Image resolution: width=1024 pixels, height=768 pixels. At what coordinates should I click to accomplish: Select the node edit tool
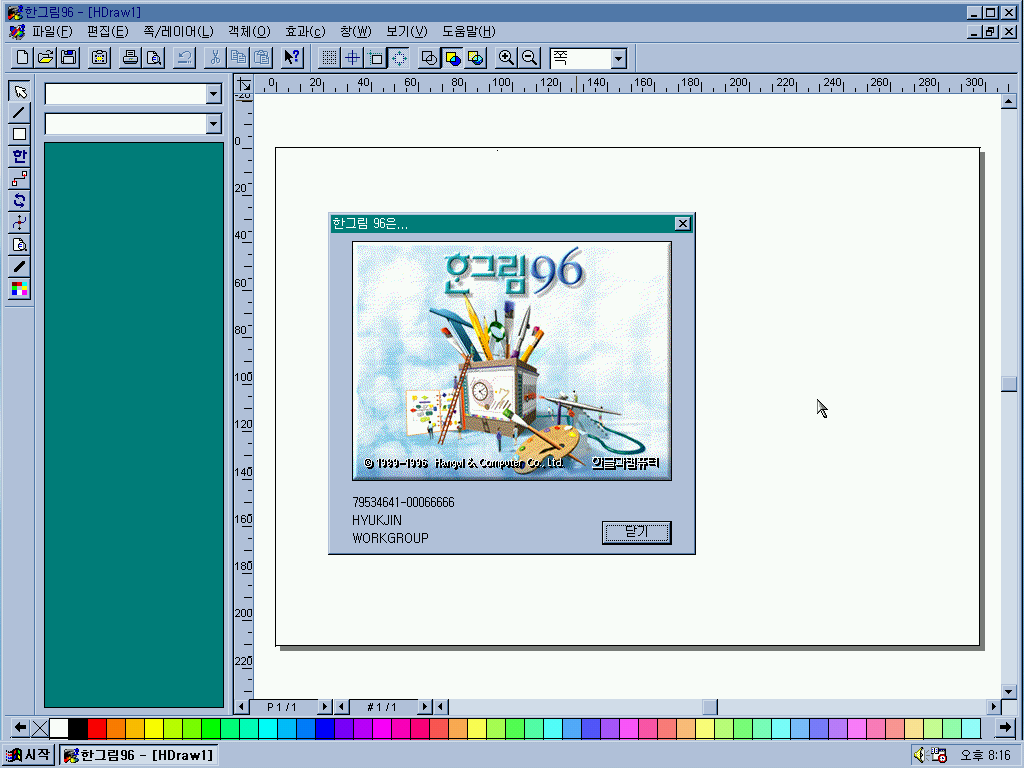coord(20,223)
